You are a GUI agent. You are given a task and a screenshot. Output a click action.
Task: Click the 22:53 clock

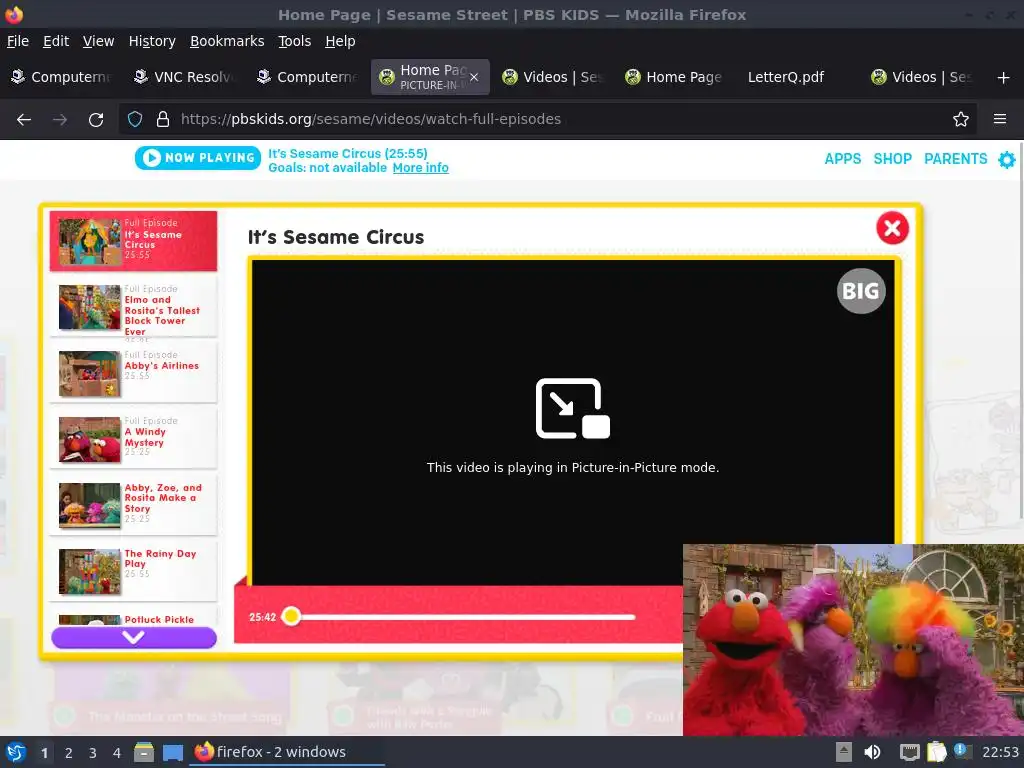point(1000,752)
